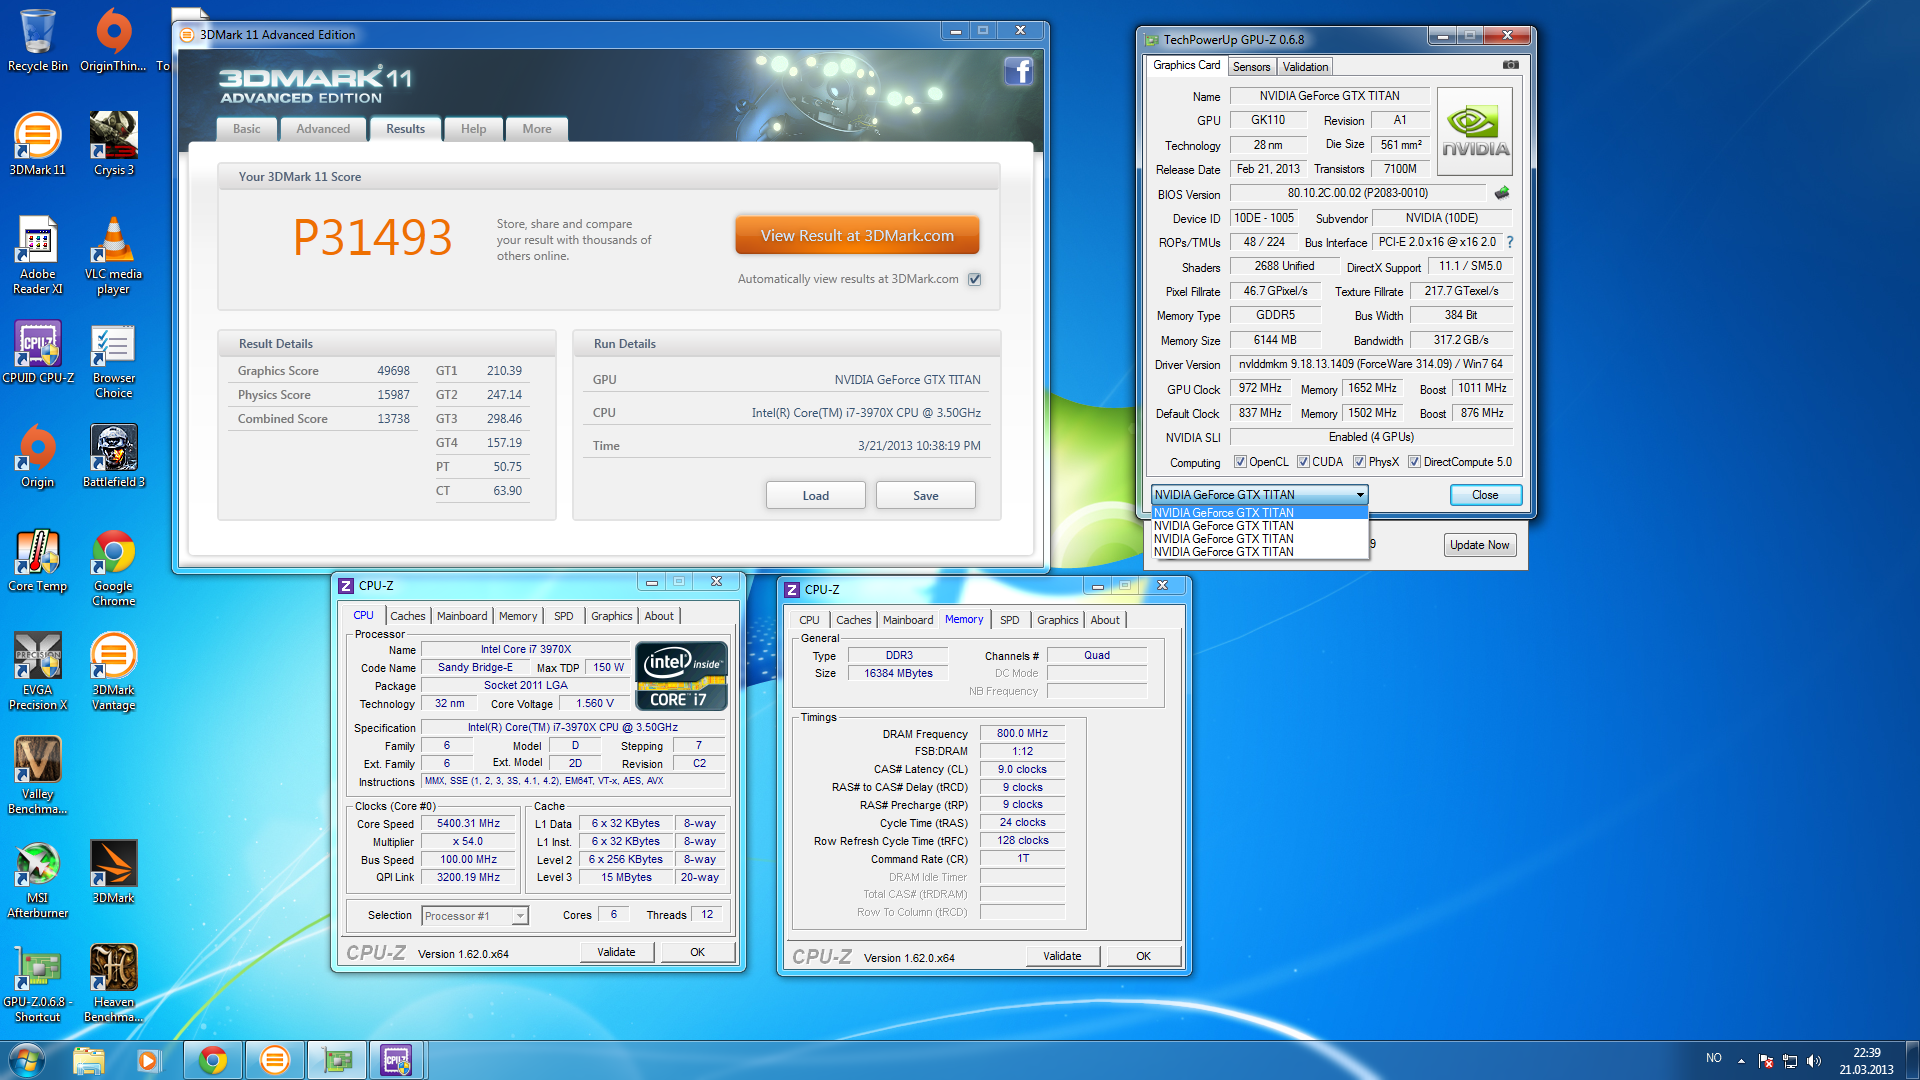Click the GPU Name field in GPU-Z
Viewport: 1920px width, 1080px height.
point(1329,96)
